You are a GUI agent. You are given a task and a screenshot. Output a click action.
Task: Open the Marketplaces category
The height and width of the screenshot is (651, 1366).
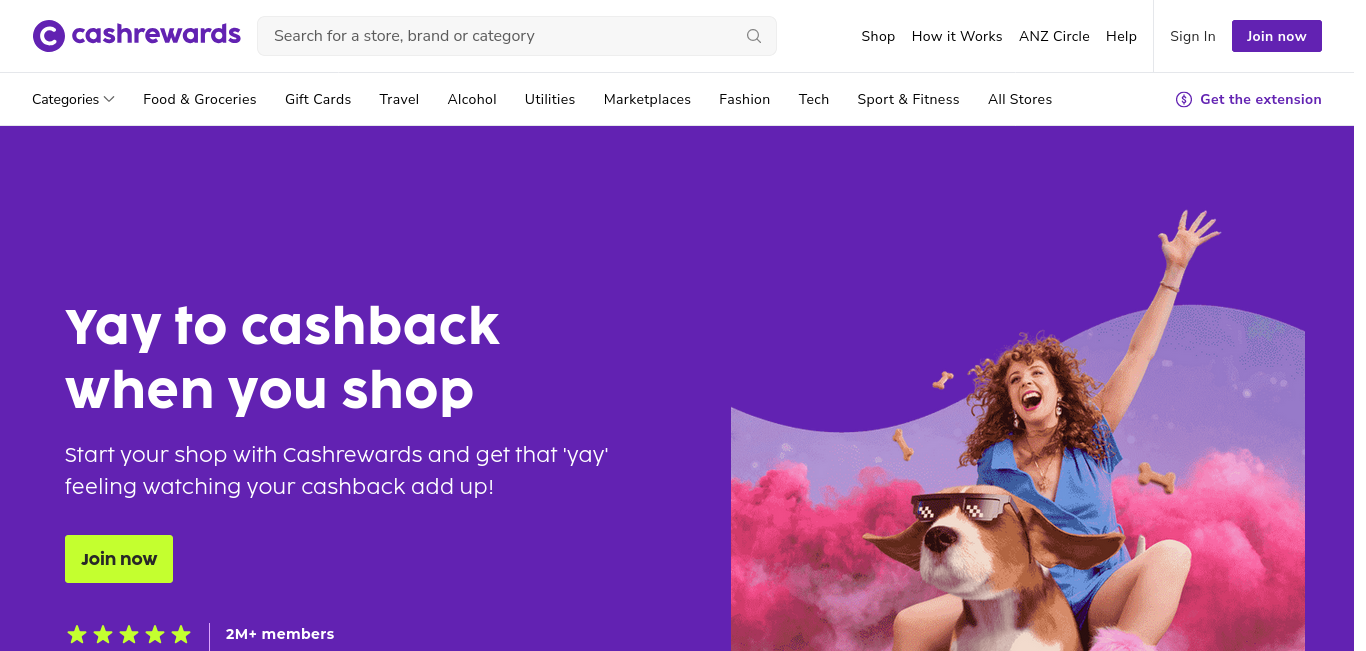(x=647, y=99)
